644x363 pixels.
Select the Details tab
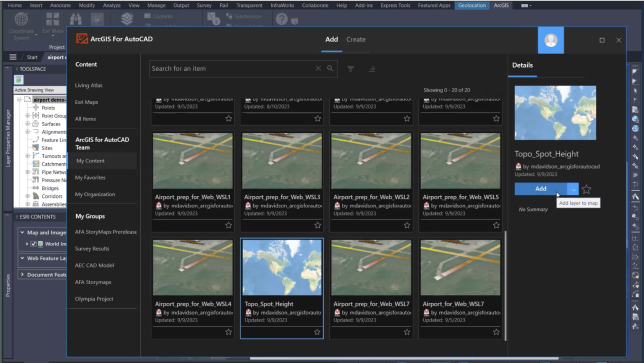pyautogui.click(x=522, y=65)
